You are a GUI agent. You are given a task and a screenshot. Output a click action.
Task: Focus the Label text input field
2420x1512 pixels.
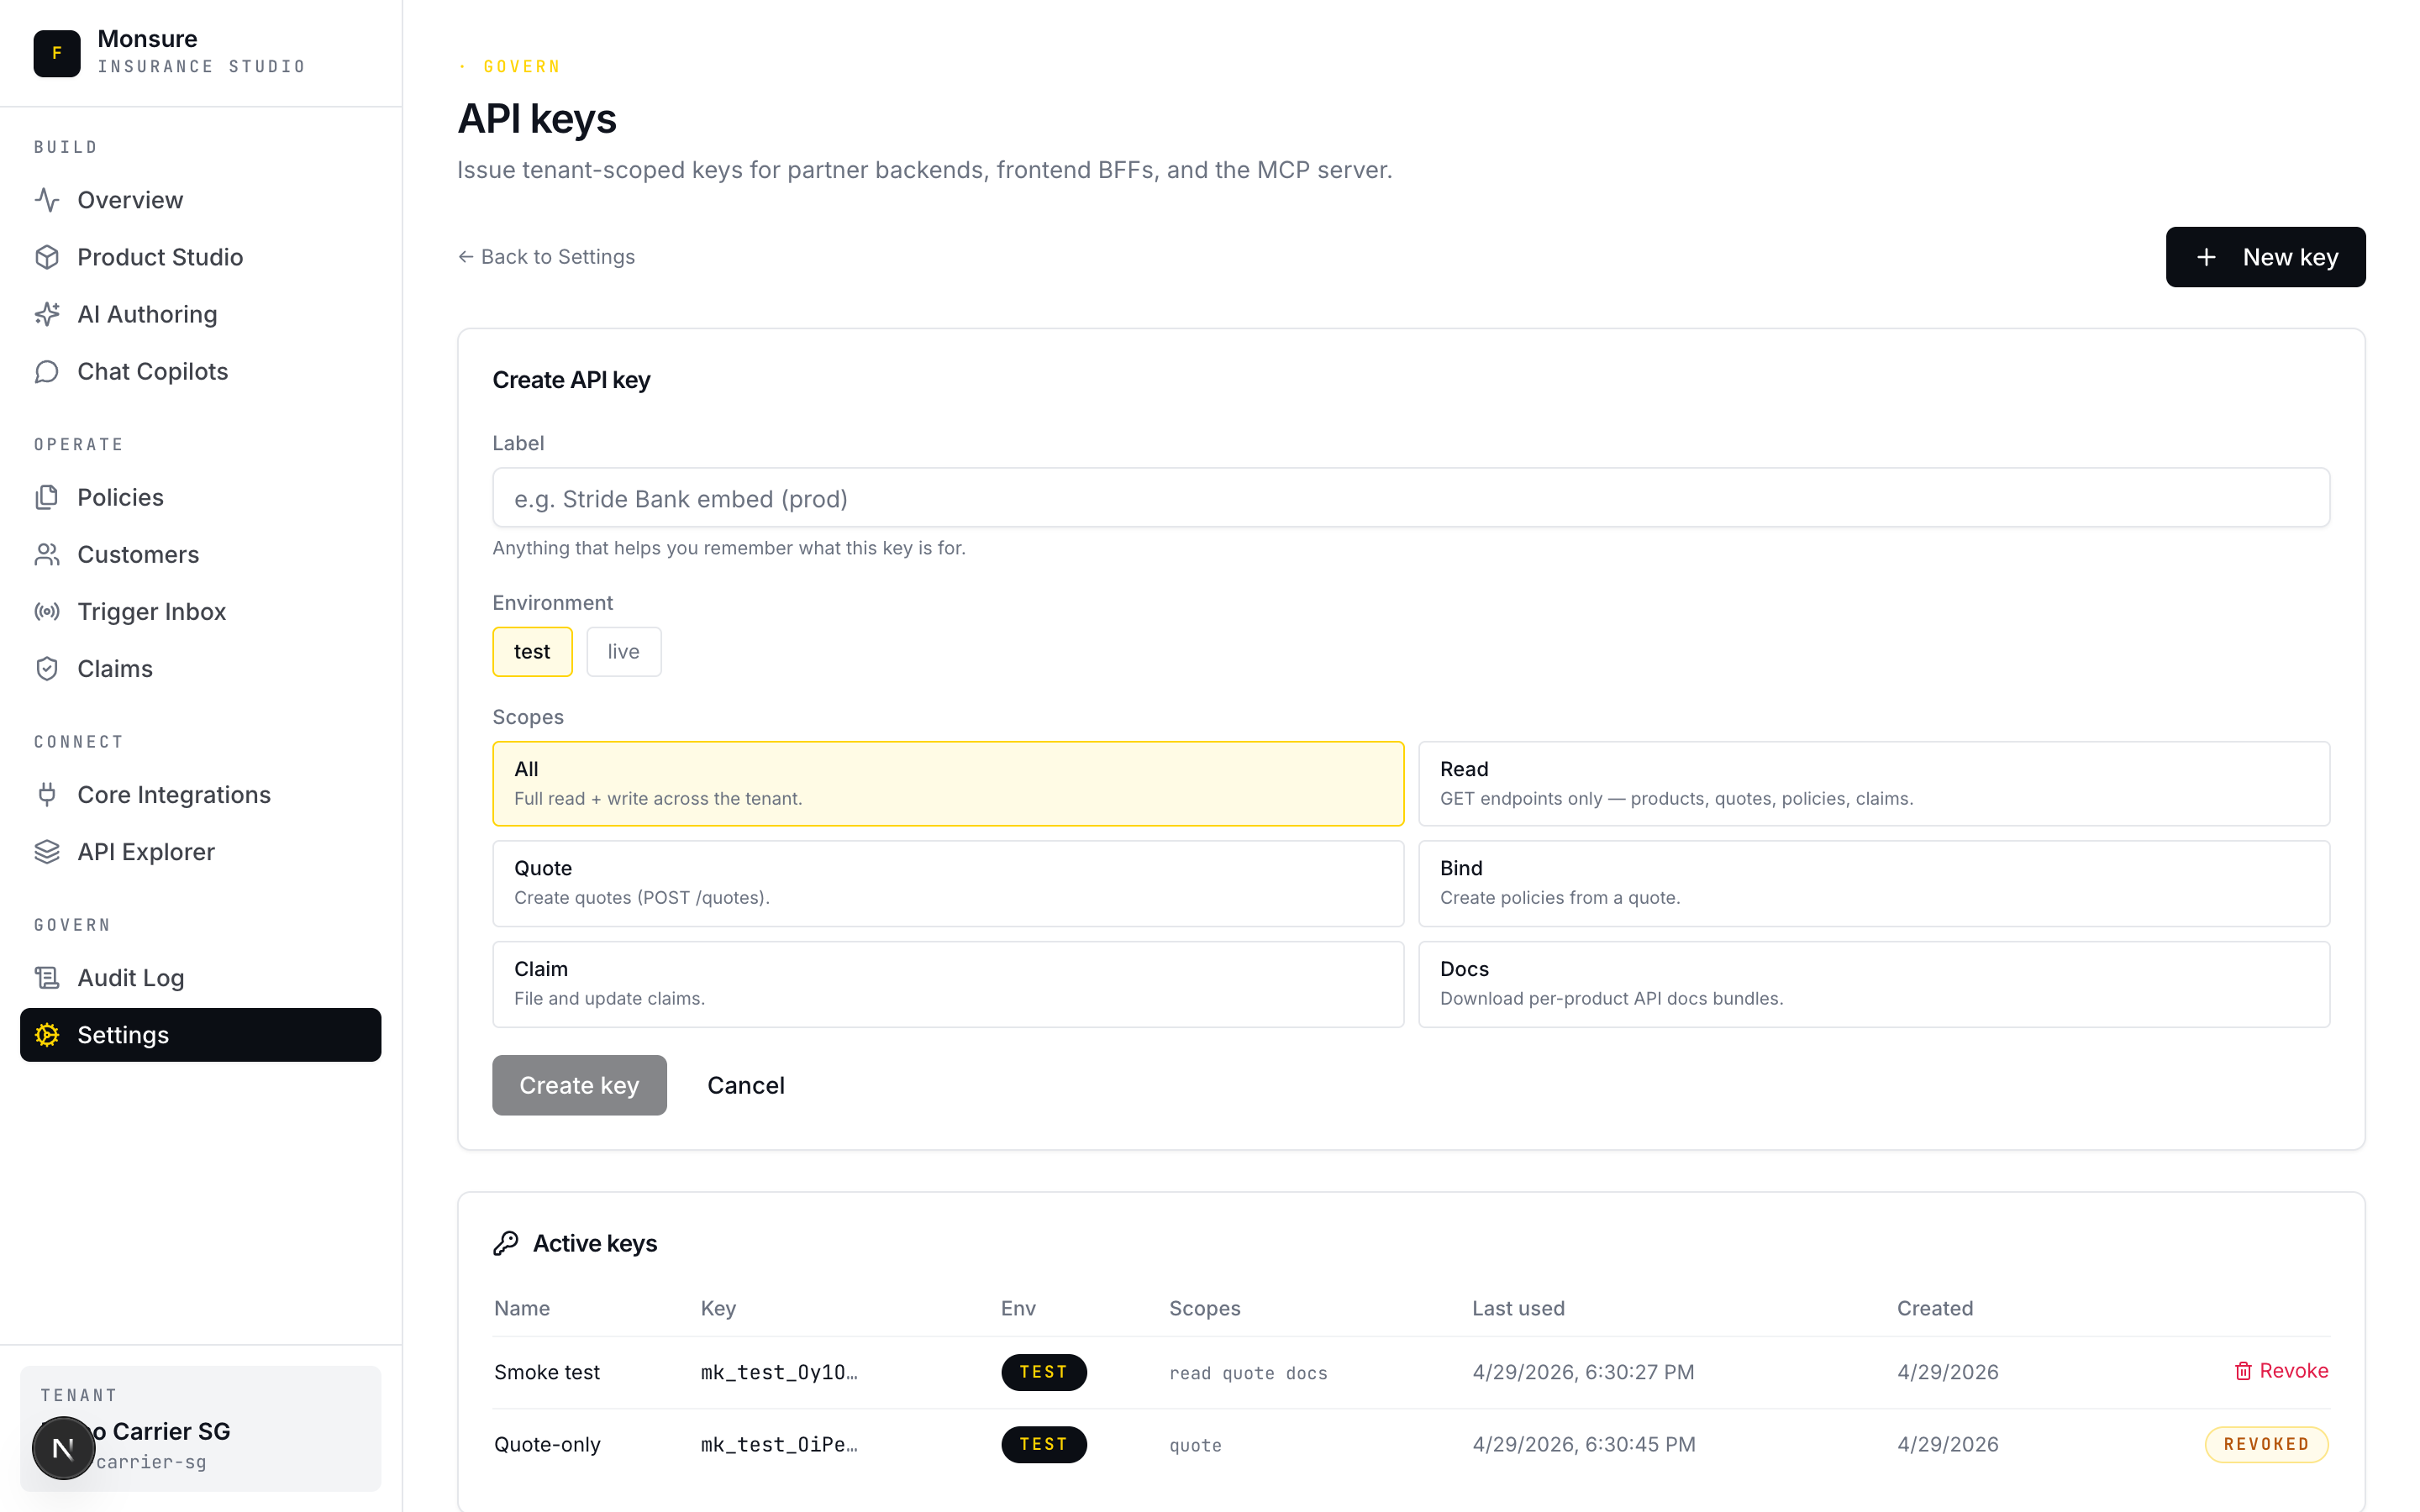(x=1410, y=498)
